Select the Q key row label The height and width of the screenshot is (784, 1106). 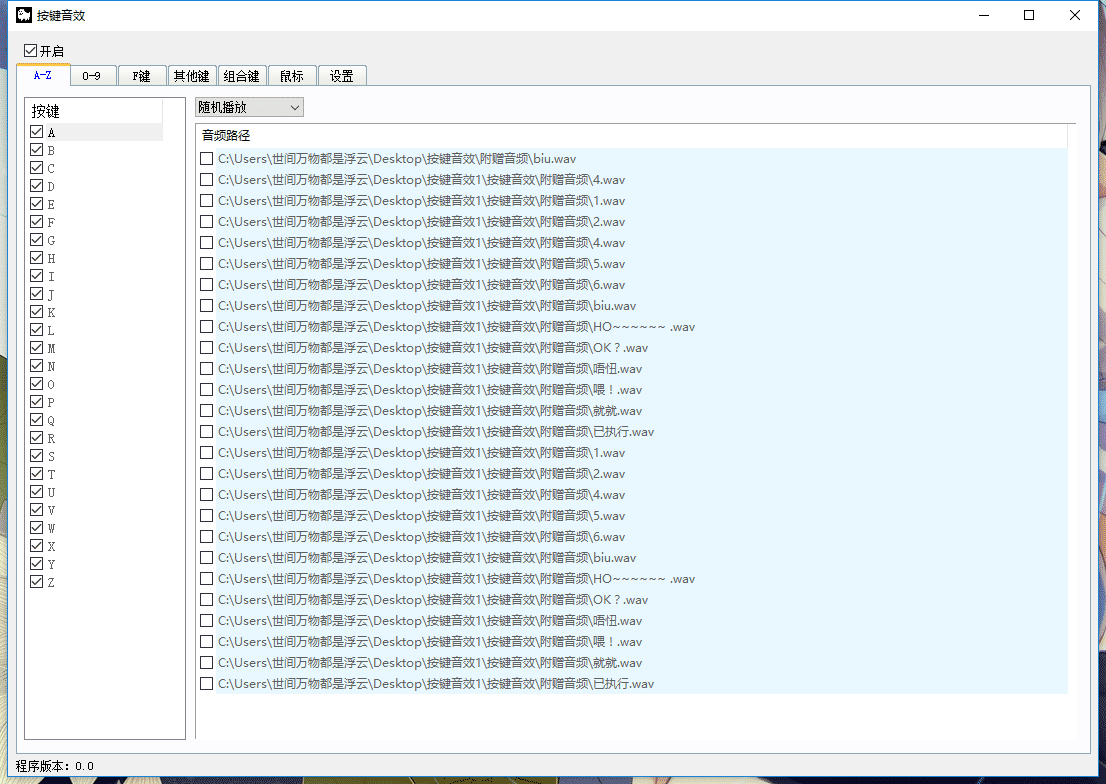[x=51, y=421]
